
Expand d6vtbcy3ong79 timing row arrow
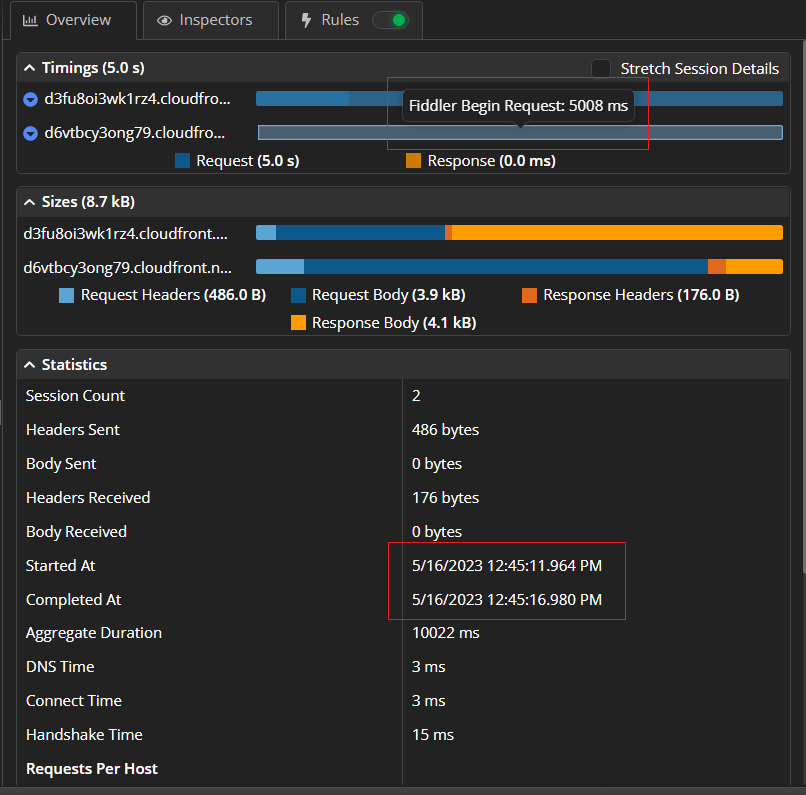tap(31, 134)
